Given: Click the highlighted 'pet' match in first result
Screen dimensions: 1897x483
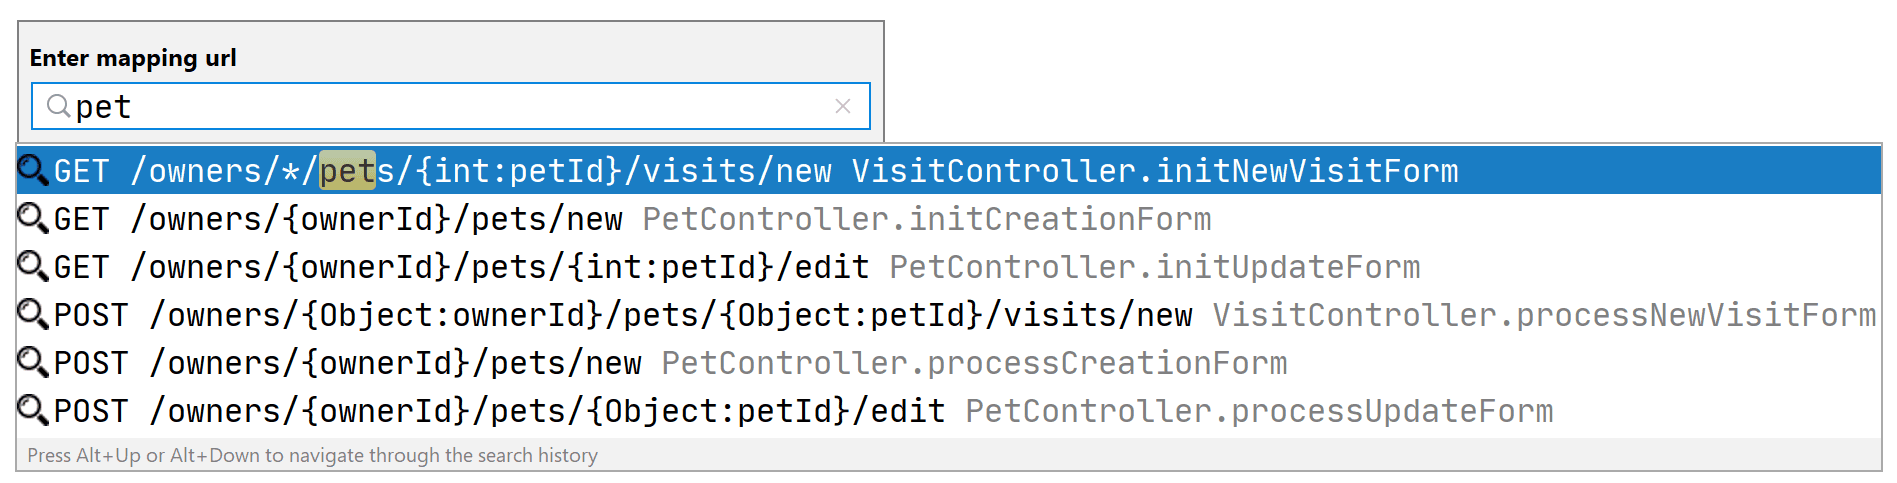Looking at the screenshot, I should click(347, 171).
